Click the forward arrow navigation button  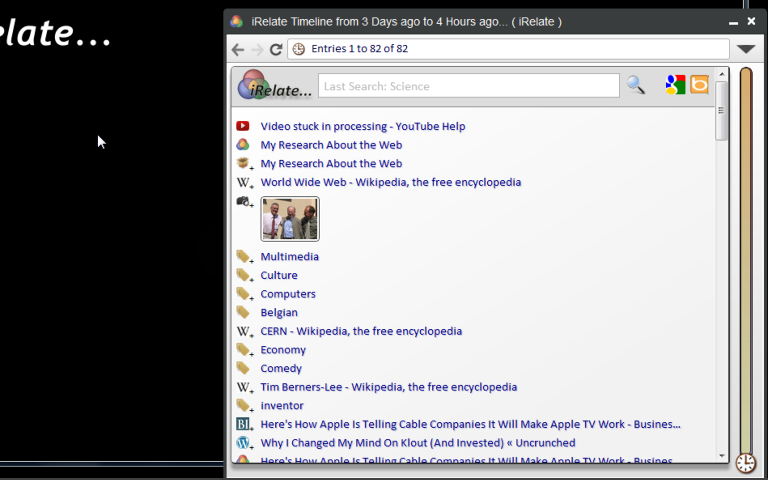pos(257,49)
